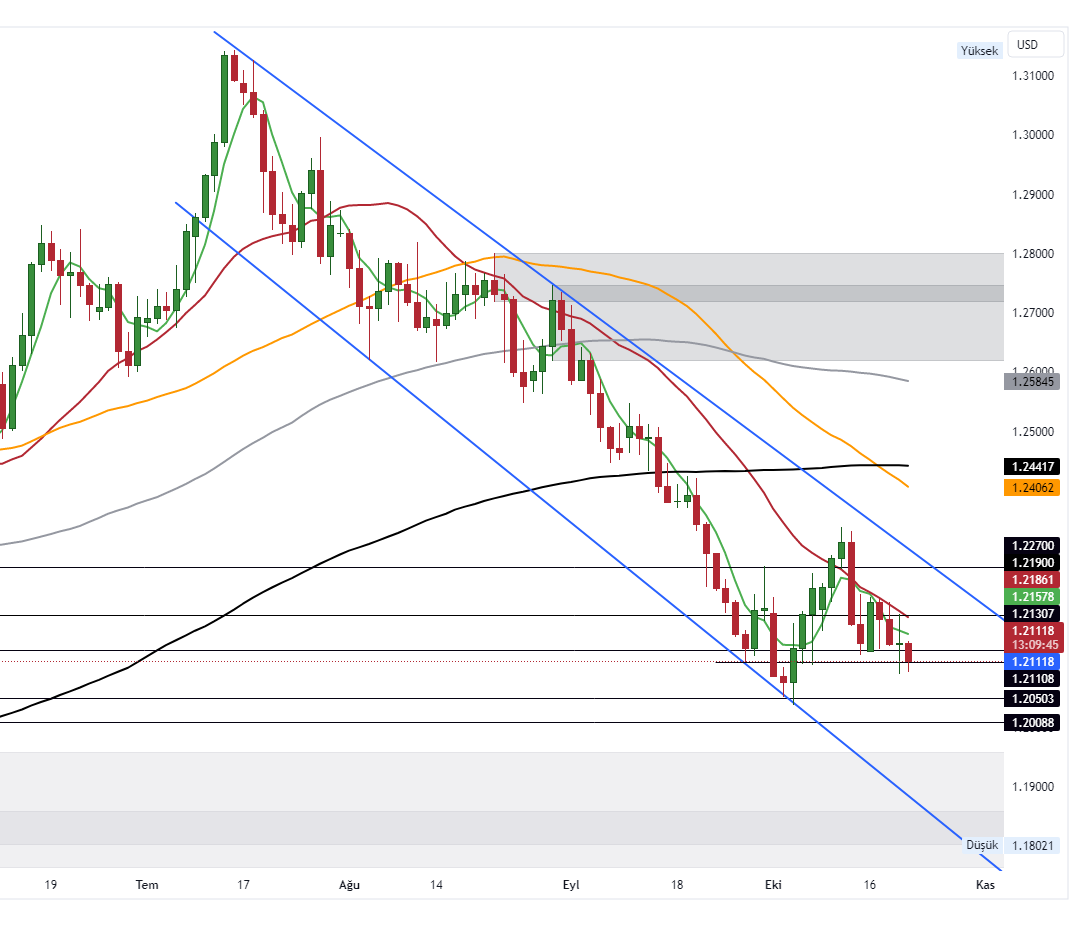Image resolution: width=1078 pixels, height=934 pixels.
Task: Click the Yüksek high value label
Action: click(978, 50)
